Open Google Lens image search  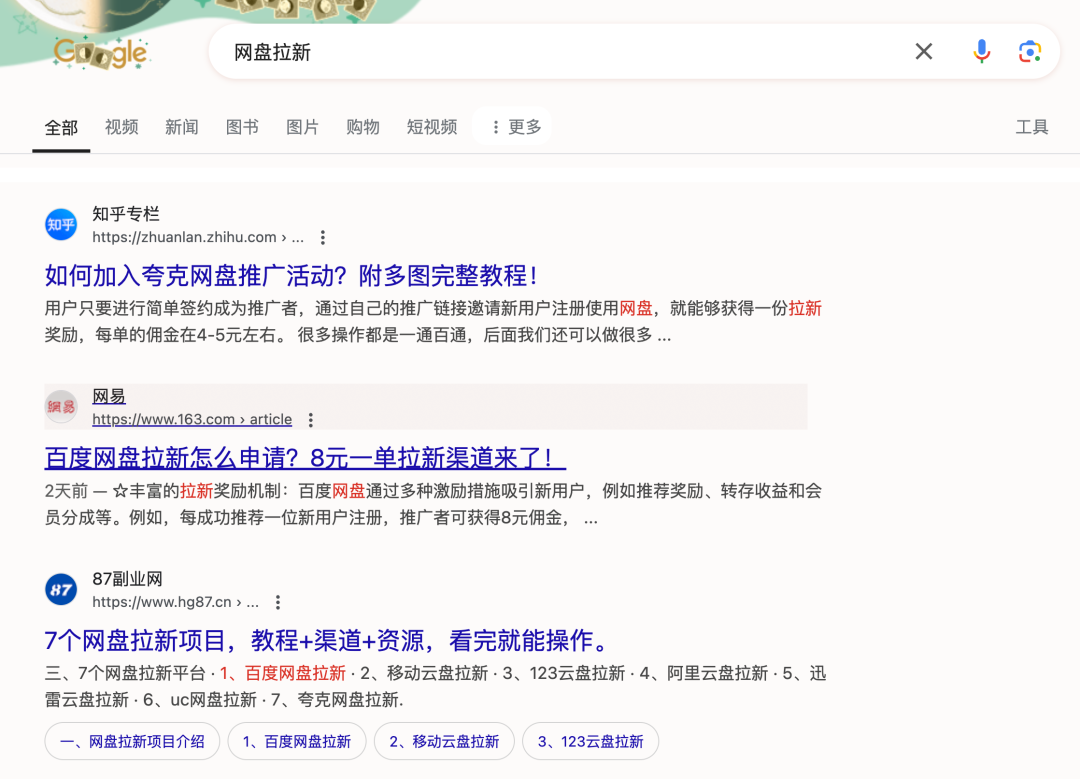pyautogui.click(x=1030, y=52)
